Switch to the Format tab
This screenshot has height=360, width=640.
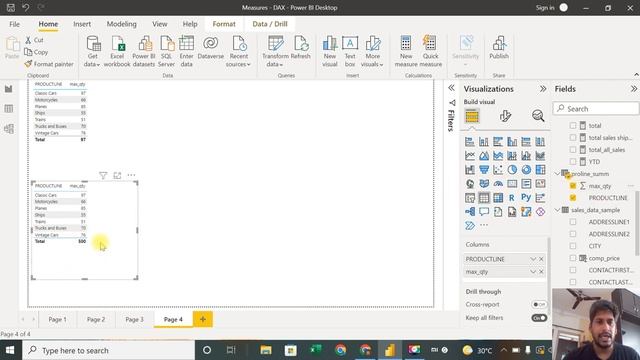[x=224, y=24]
